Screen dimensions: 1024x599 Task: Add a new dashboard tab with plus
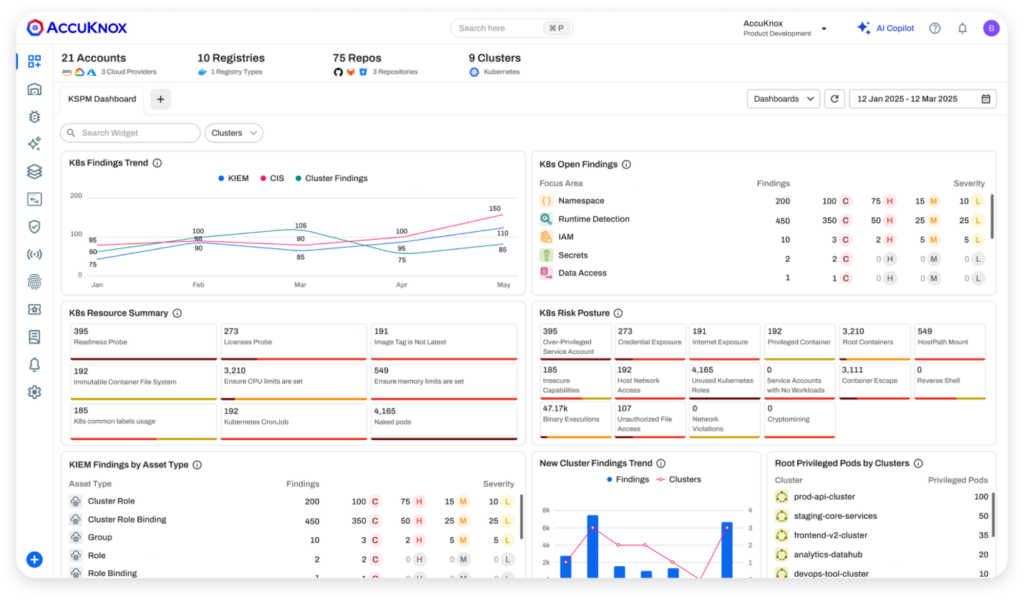tap(160, 99)
